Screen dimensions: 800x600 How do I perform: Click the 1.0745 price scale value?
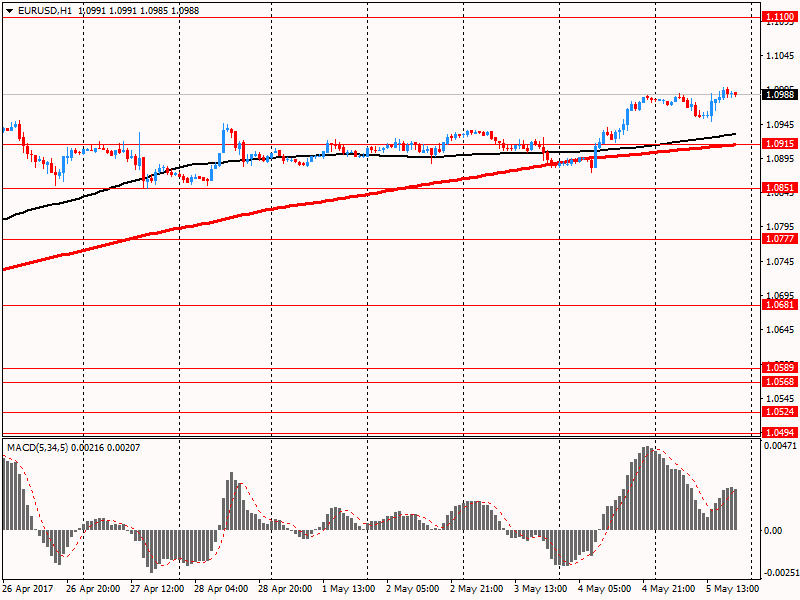click(781, 262)
